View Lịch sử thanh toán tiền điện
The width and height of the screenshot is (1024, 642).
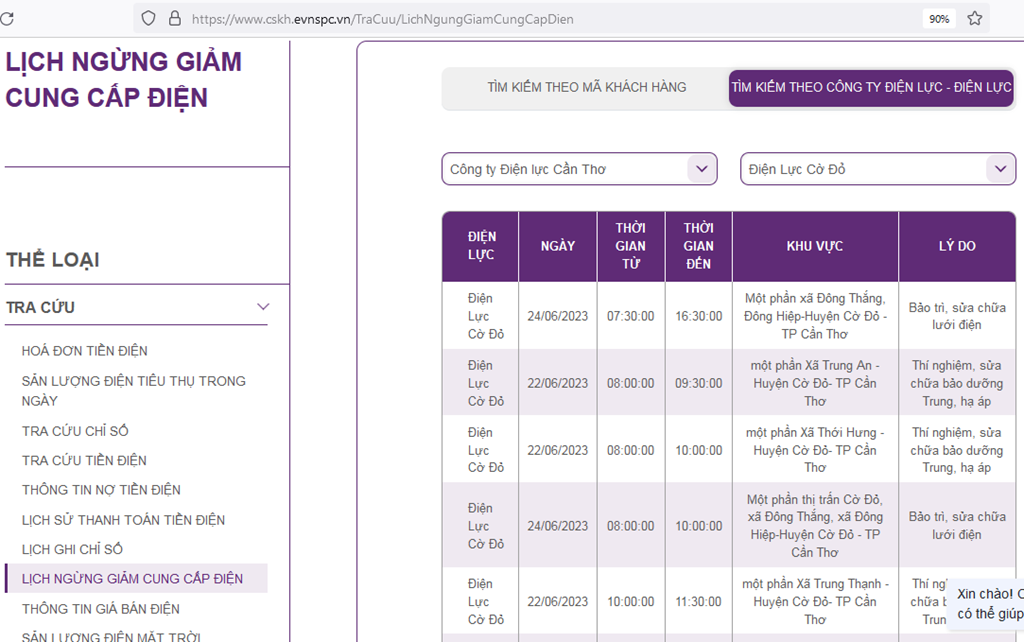tap(123, 520)
